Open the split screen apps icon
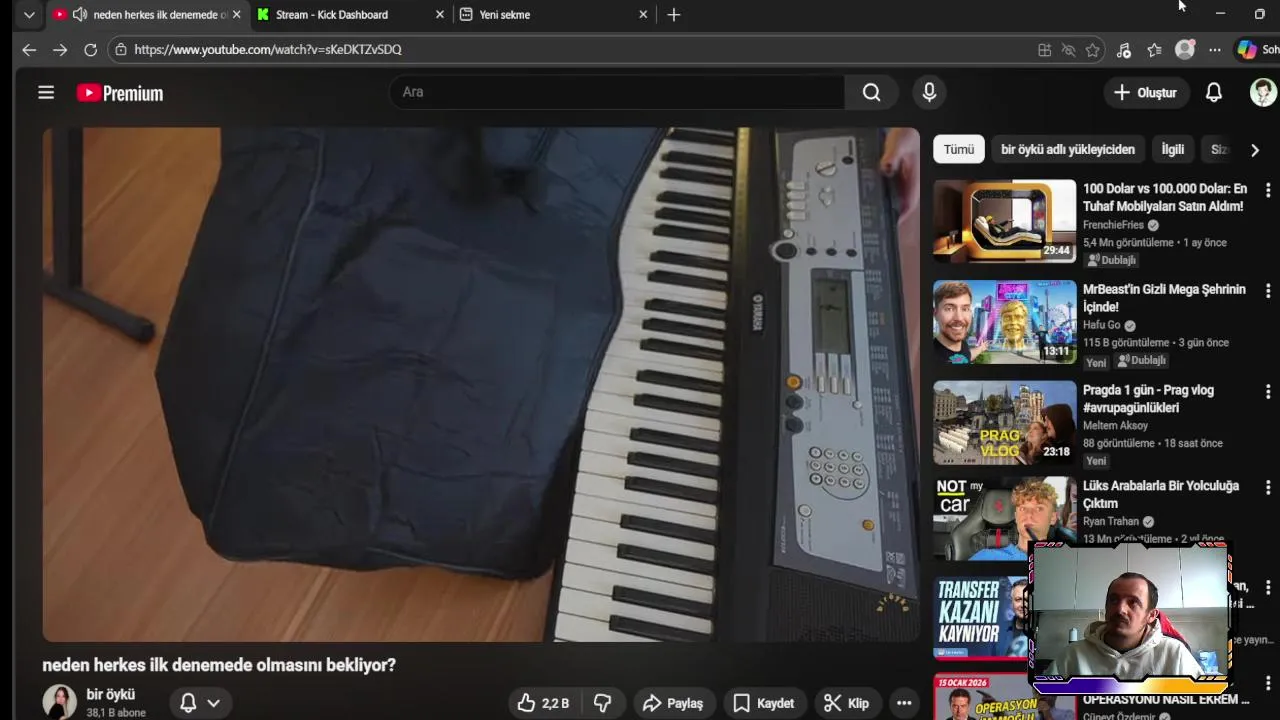 [x=1044, y=50]
